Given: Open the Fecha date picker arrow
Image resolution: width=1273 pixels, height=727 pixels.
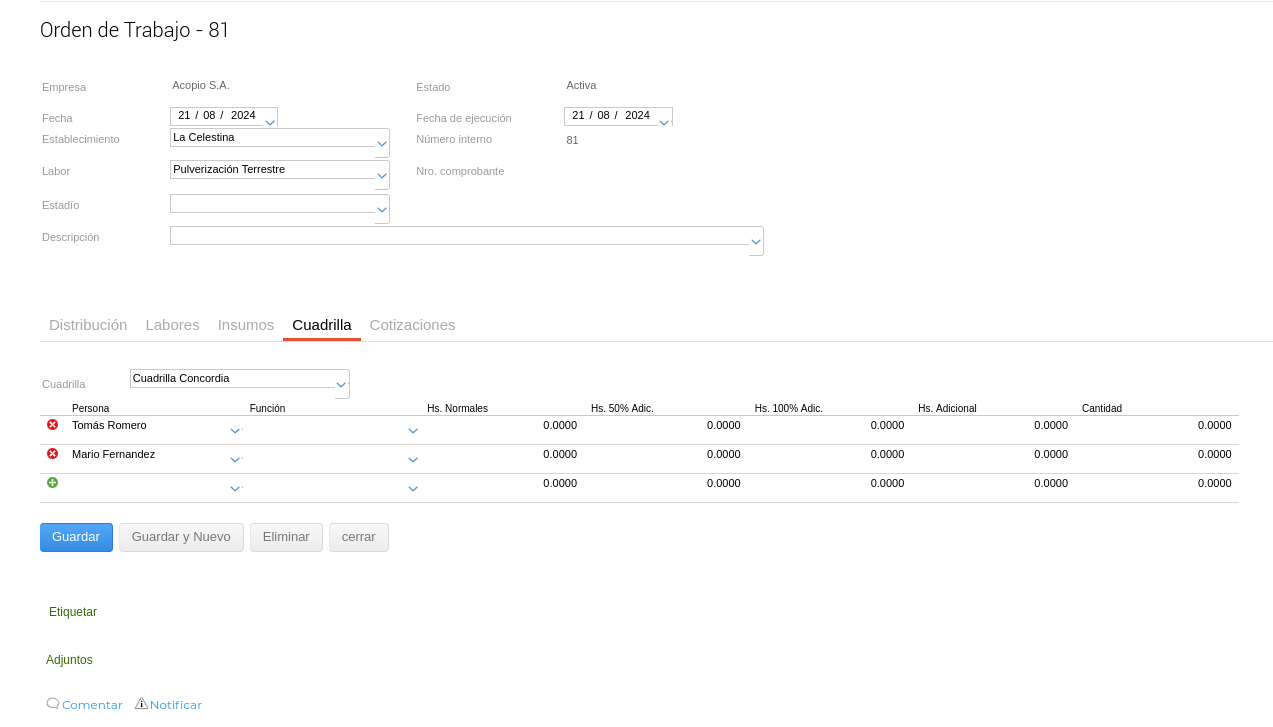Looking at the screenshot, I should pyautogui.click(x=270, y=122).
